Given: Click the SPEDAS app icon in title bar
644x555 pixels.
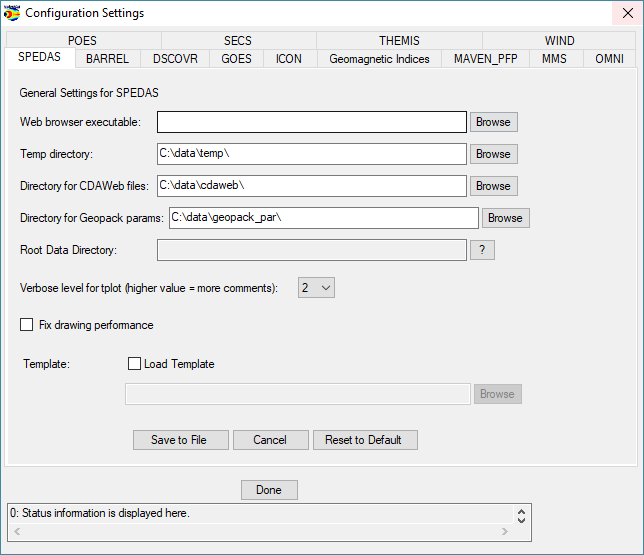Looking at the screenshot, I should pos(12,13).
